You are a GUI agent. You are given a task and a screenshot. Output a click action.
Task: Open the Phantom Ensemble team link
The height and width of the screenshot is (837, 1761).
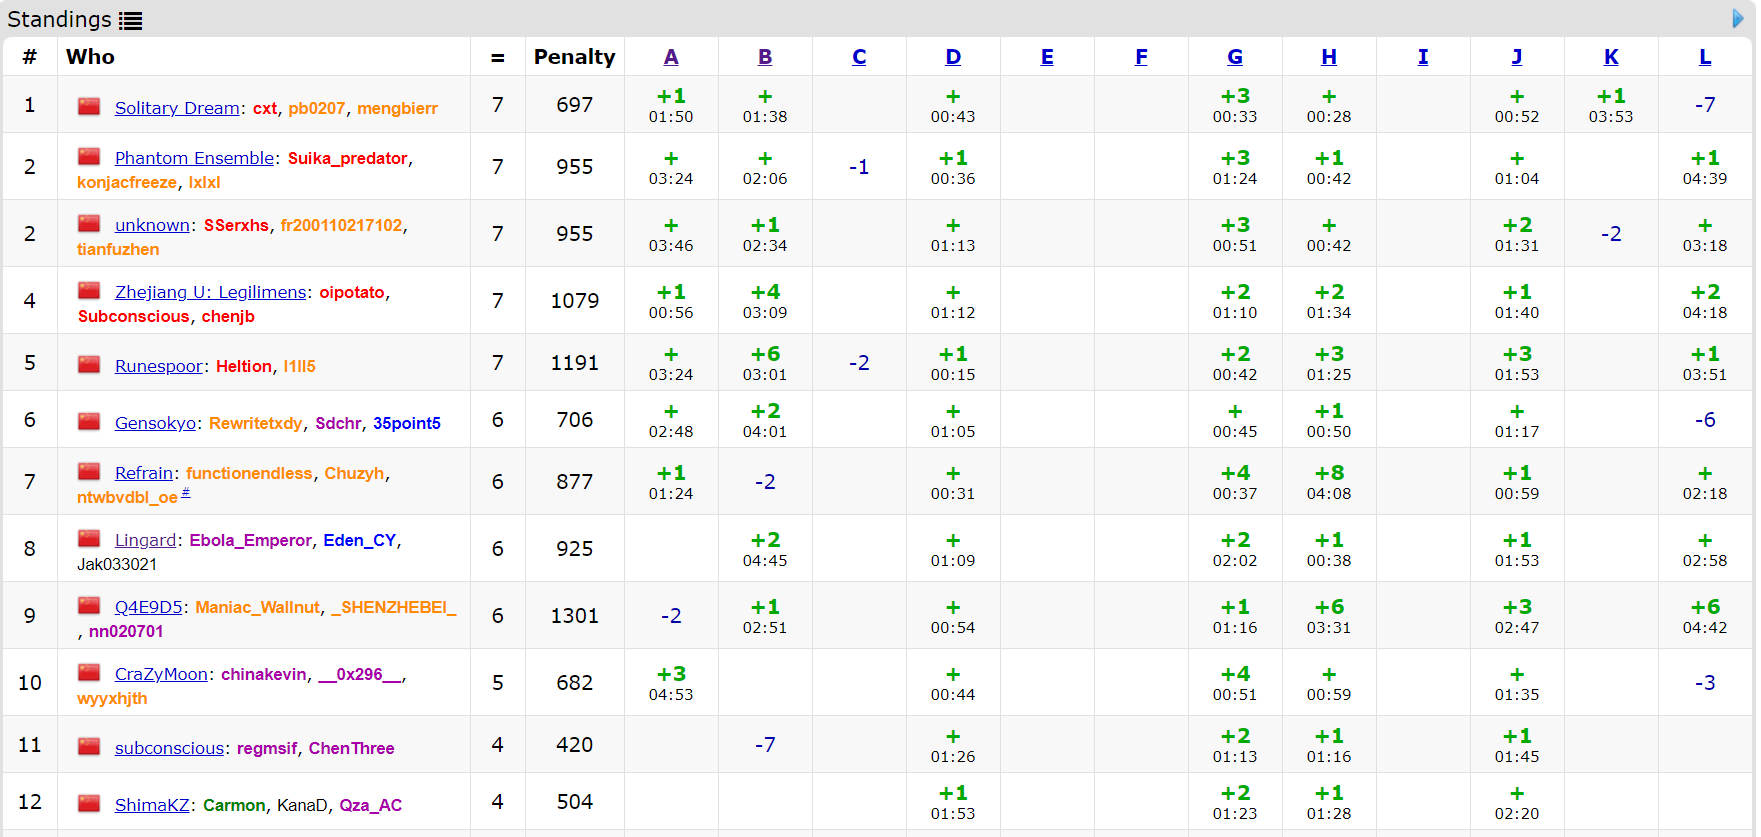click(194, 158)
